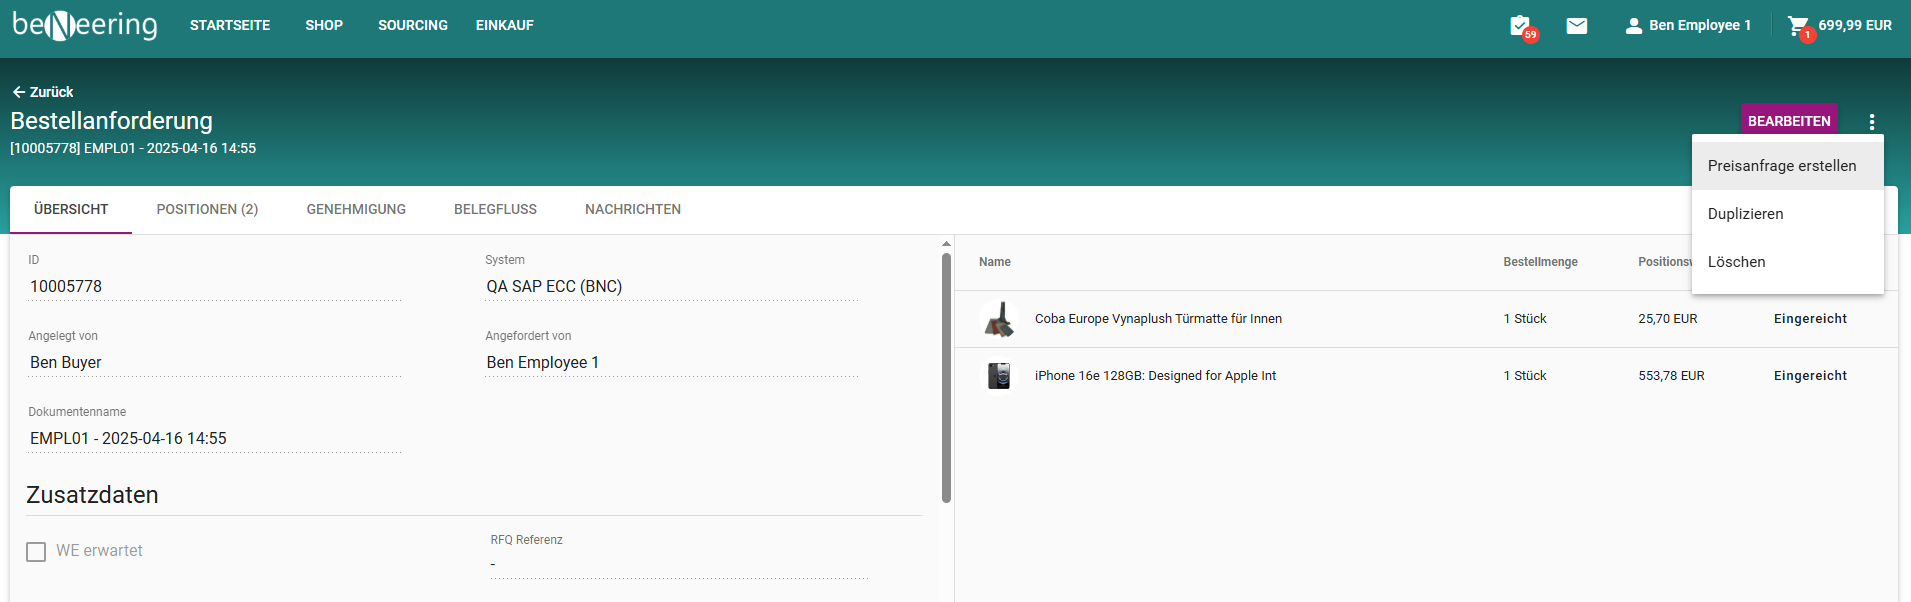Click the iPhone 16e product thumbnail

tap(998, 376)
